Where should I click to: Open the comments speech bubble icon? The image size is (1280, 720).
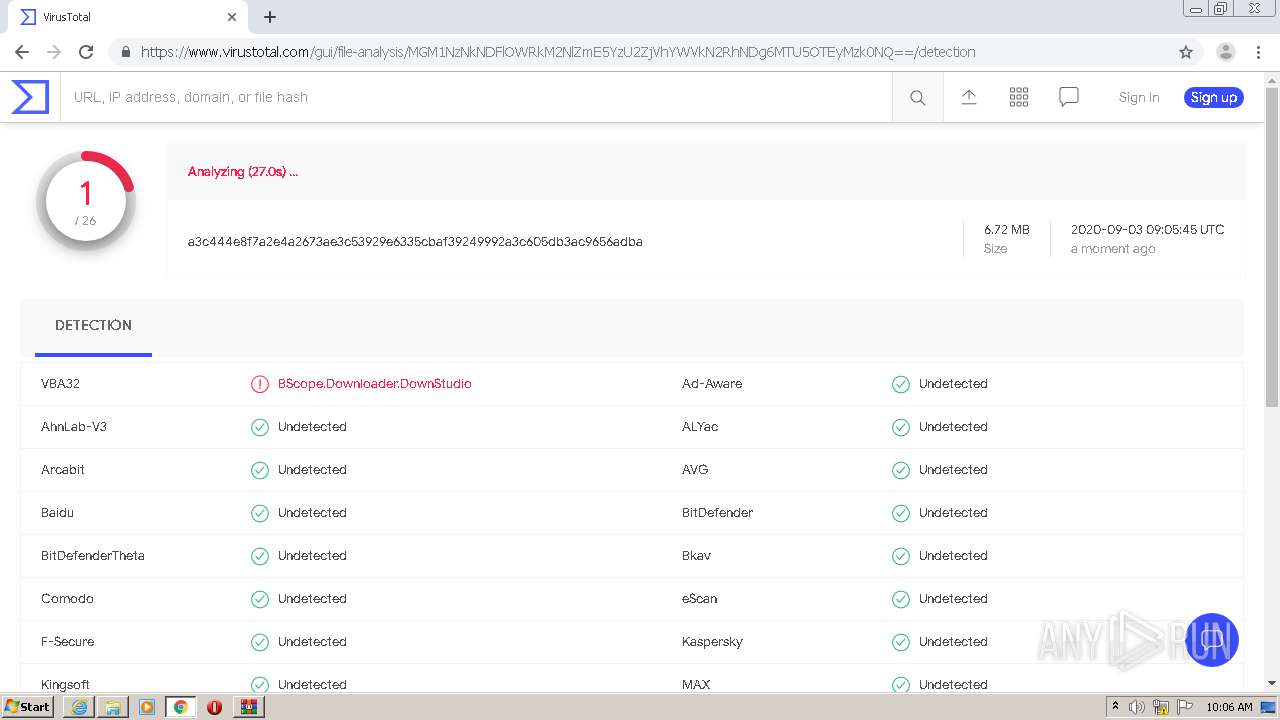[x=1068, y=97]
